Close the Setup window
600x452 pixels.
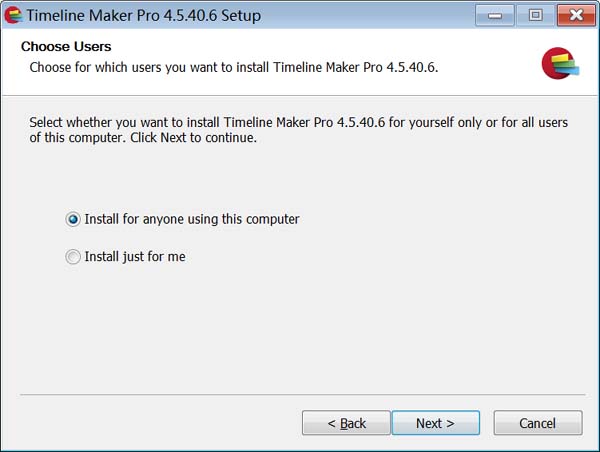click(x=575, y=15)
